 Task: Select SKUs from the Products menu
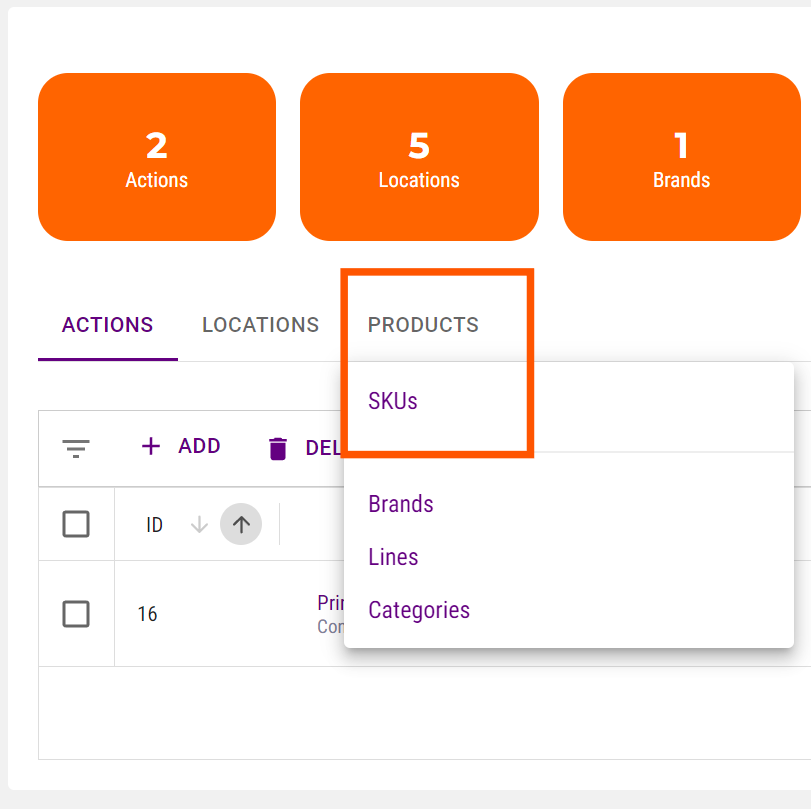click(x=393, y=401)
